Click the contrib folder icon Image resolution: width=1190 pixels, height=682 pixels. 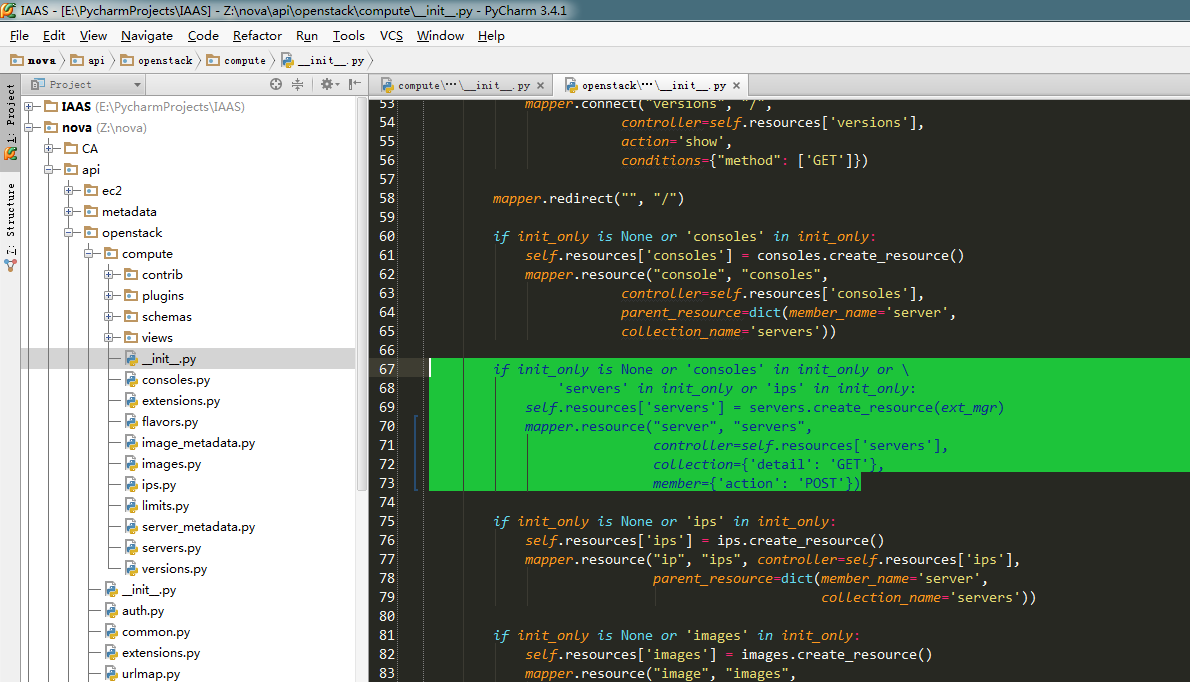(131, 275)
